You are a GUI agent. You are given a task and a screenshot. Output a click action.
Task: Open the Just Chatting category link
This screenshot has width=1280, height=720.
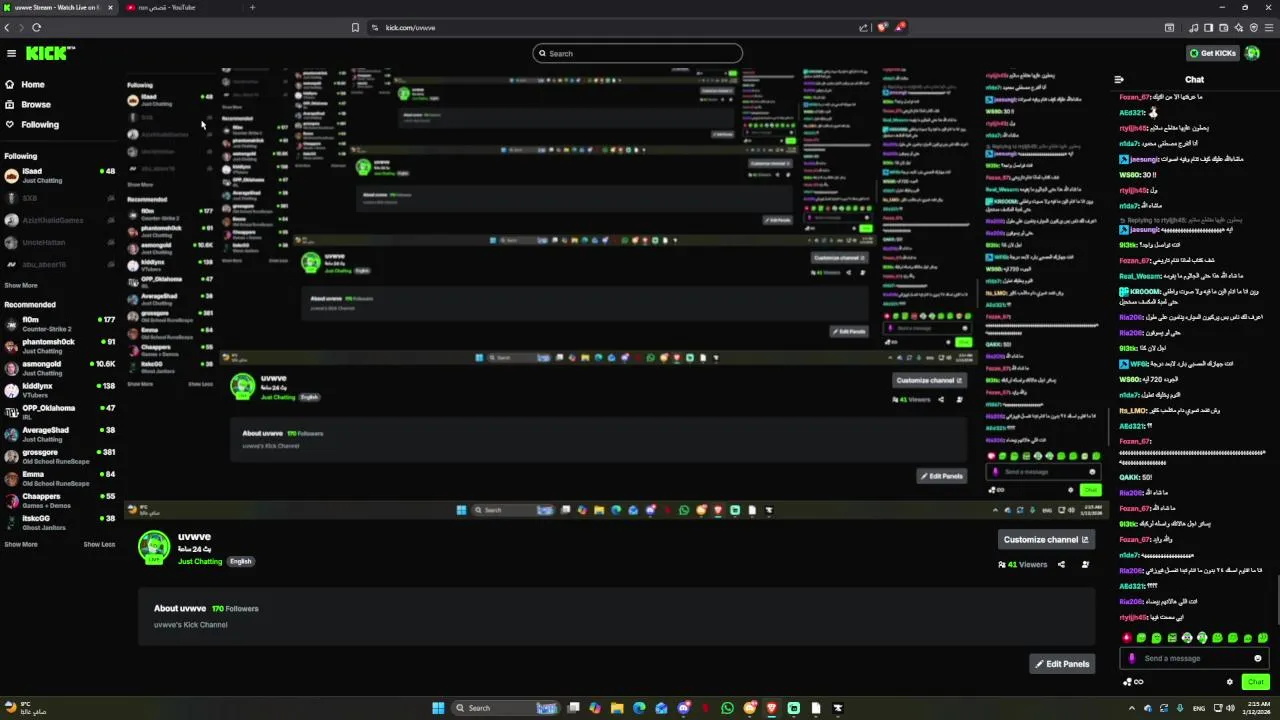coord(200,561)
